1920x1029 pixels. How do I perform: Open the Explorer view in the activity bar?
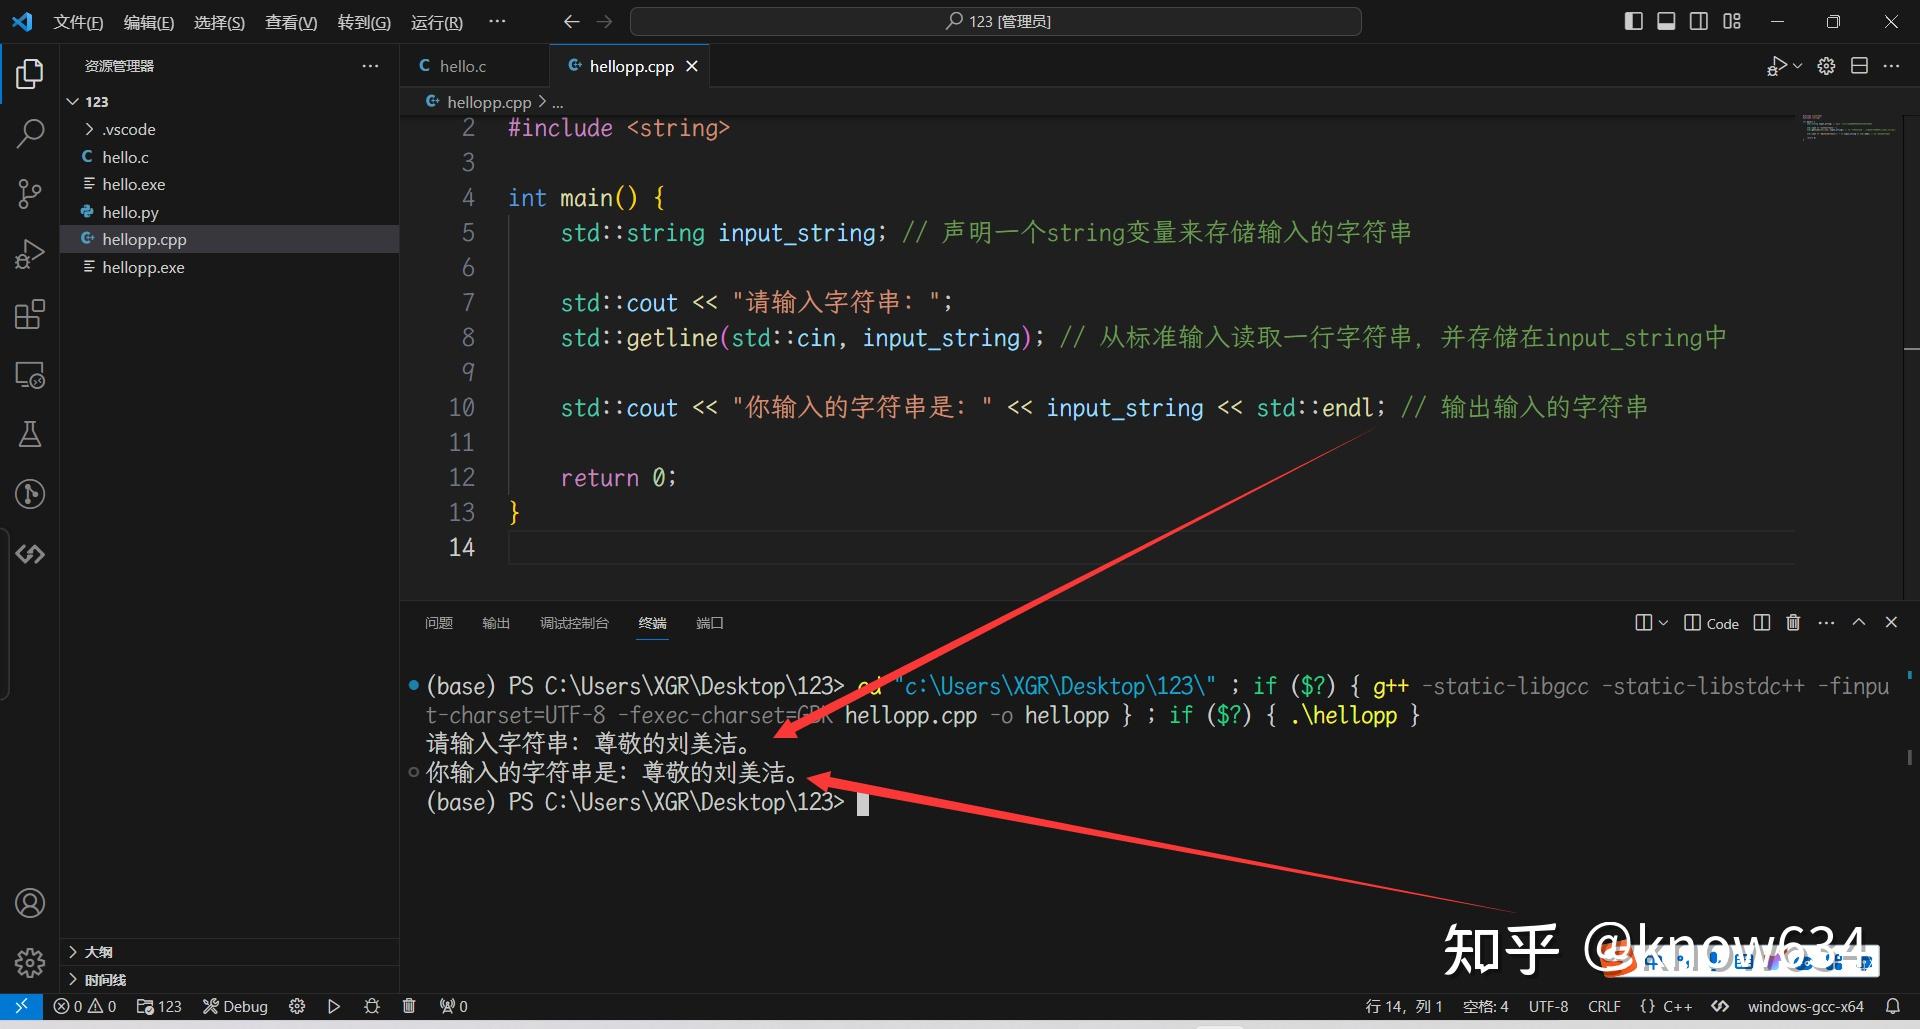coord(29,73)
